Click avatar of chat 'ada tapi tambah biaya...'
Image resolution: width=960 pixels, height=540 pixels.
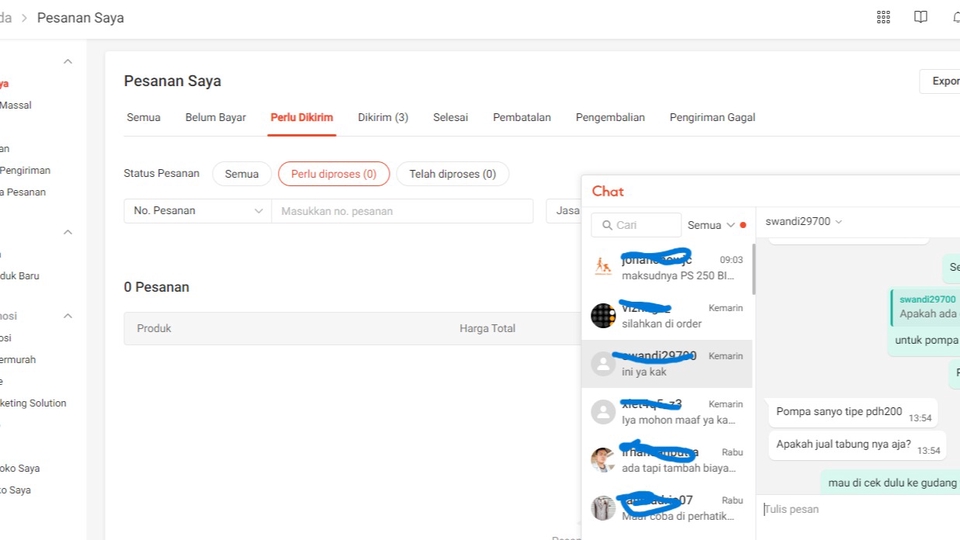point(603,460)
